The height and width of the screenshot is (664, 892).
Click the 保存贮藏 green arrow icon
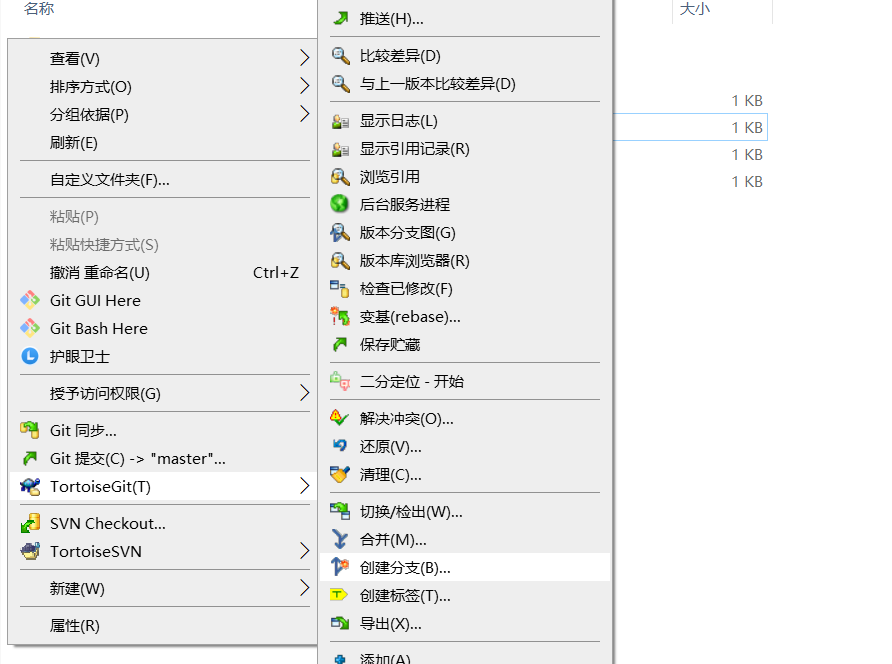[340, 344]
